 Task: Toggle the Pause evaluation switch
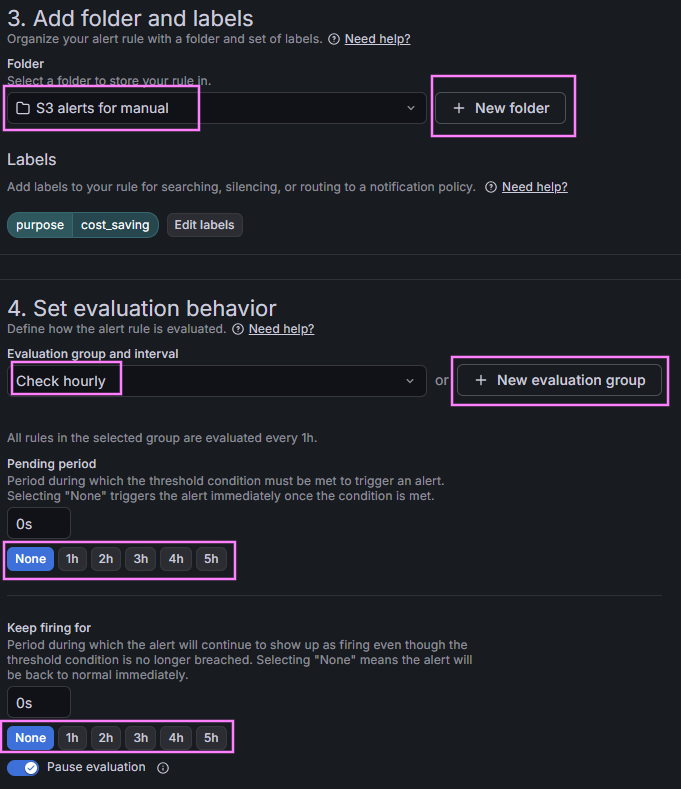23,767
